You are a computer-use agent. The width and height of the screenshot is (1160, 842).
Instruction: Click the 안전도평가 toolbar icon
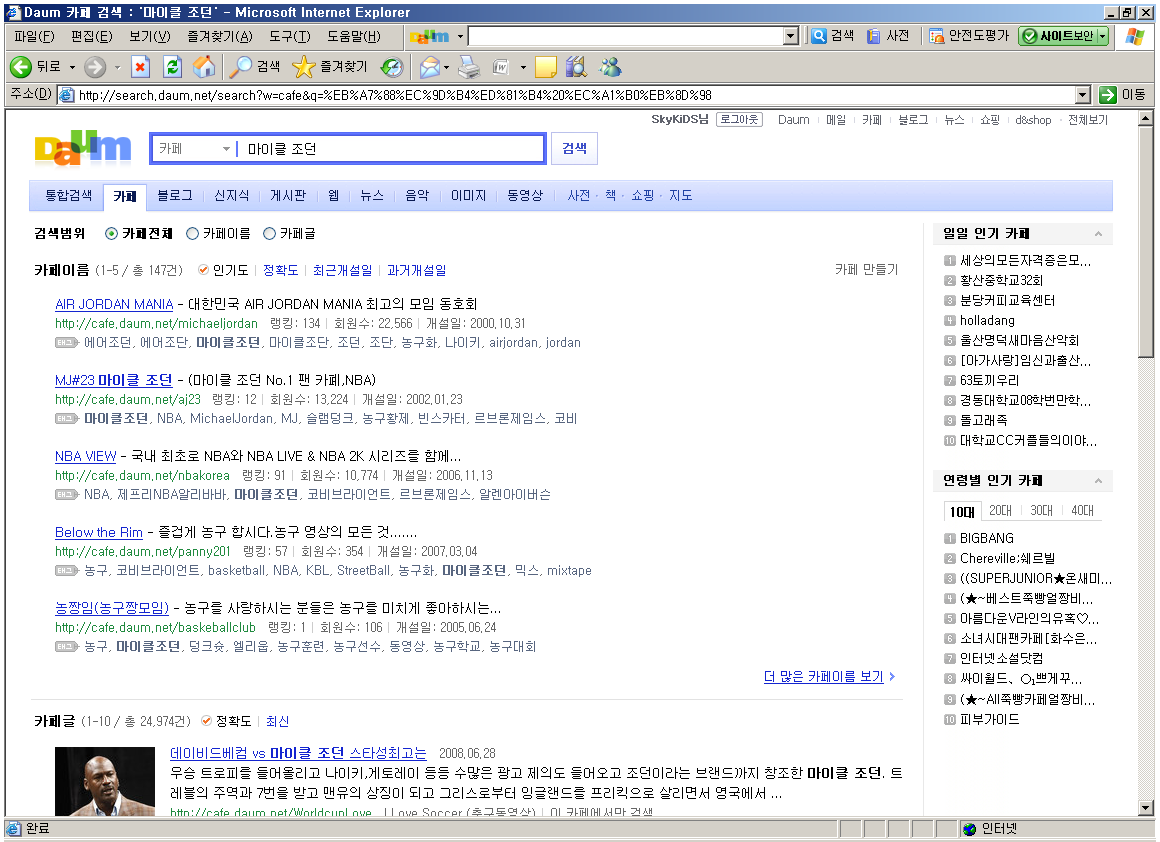[x=937, y=36]
